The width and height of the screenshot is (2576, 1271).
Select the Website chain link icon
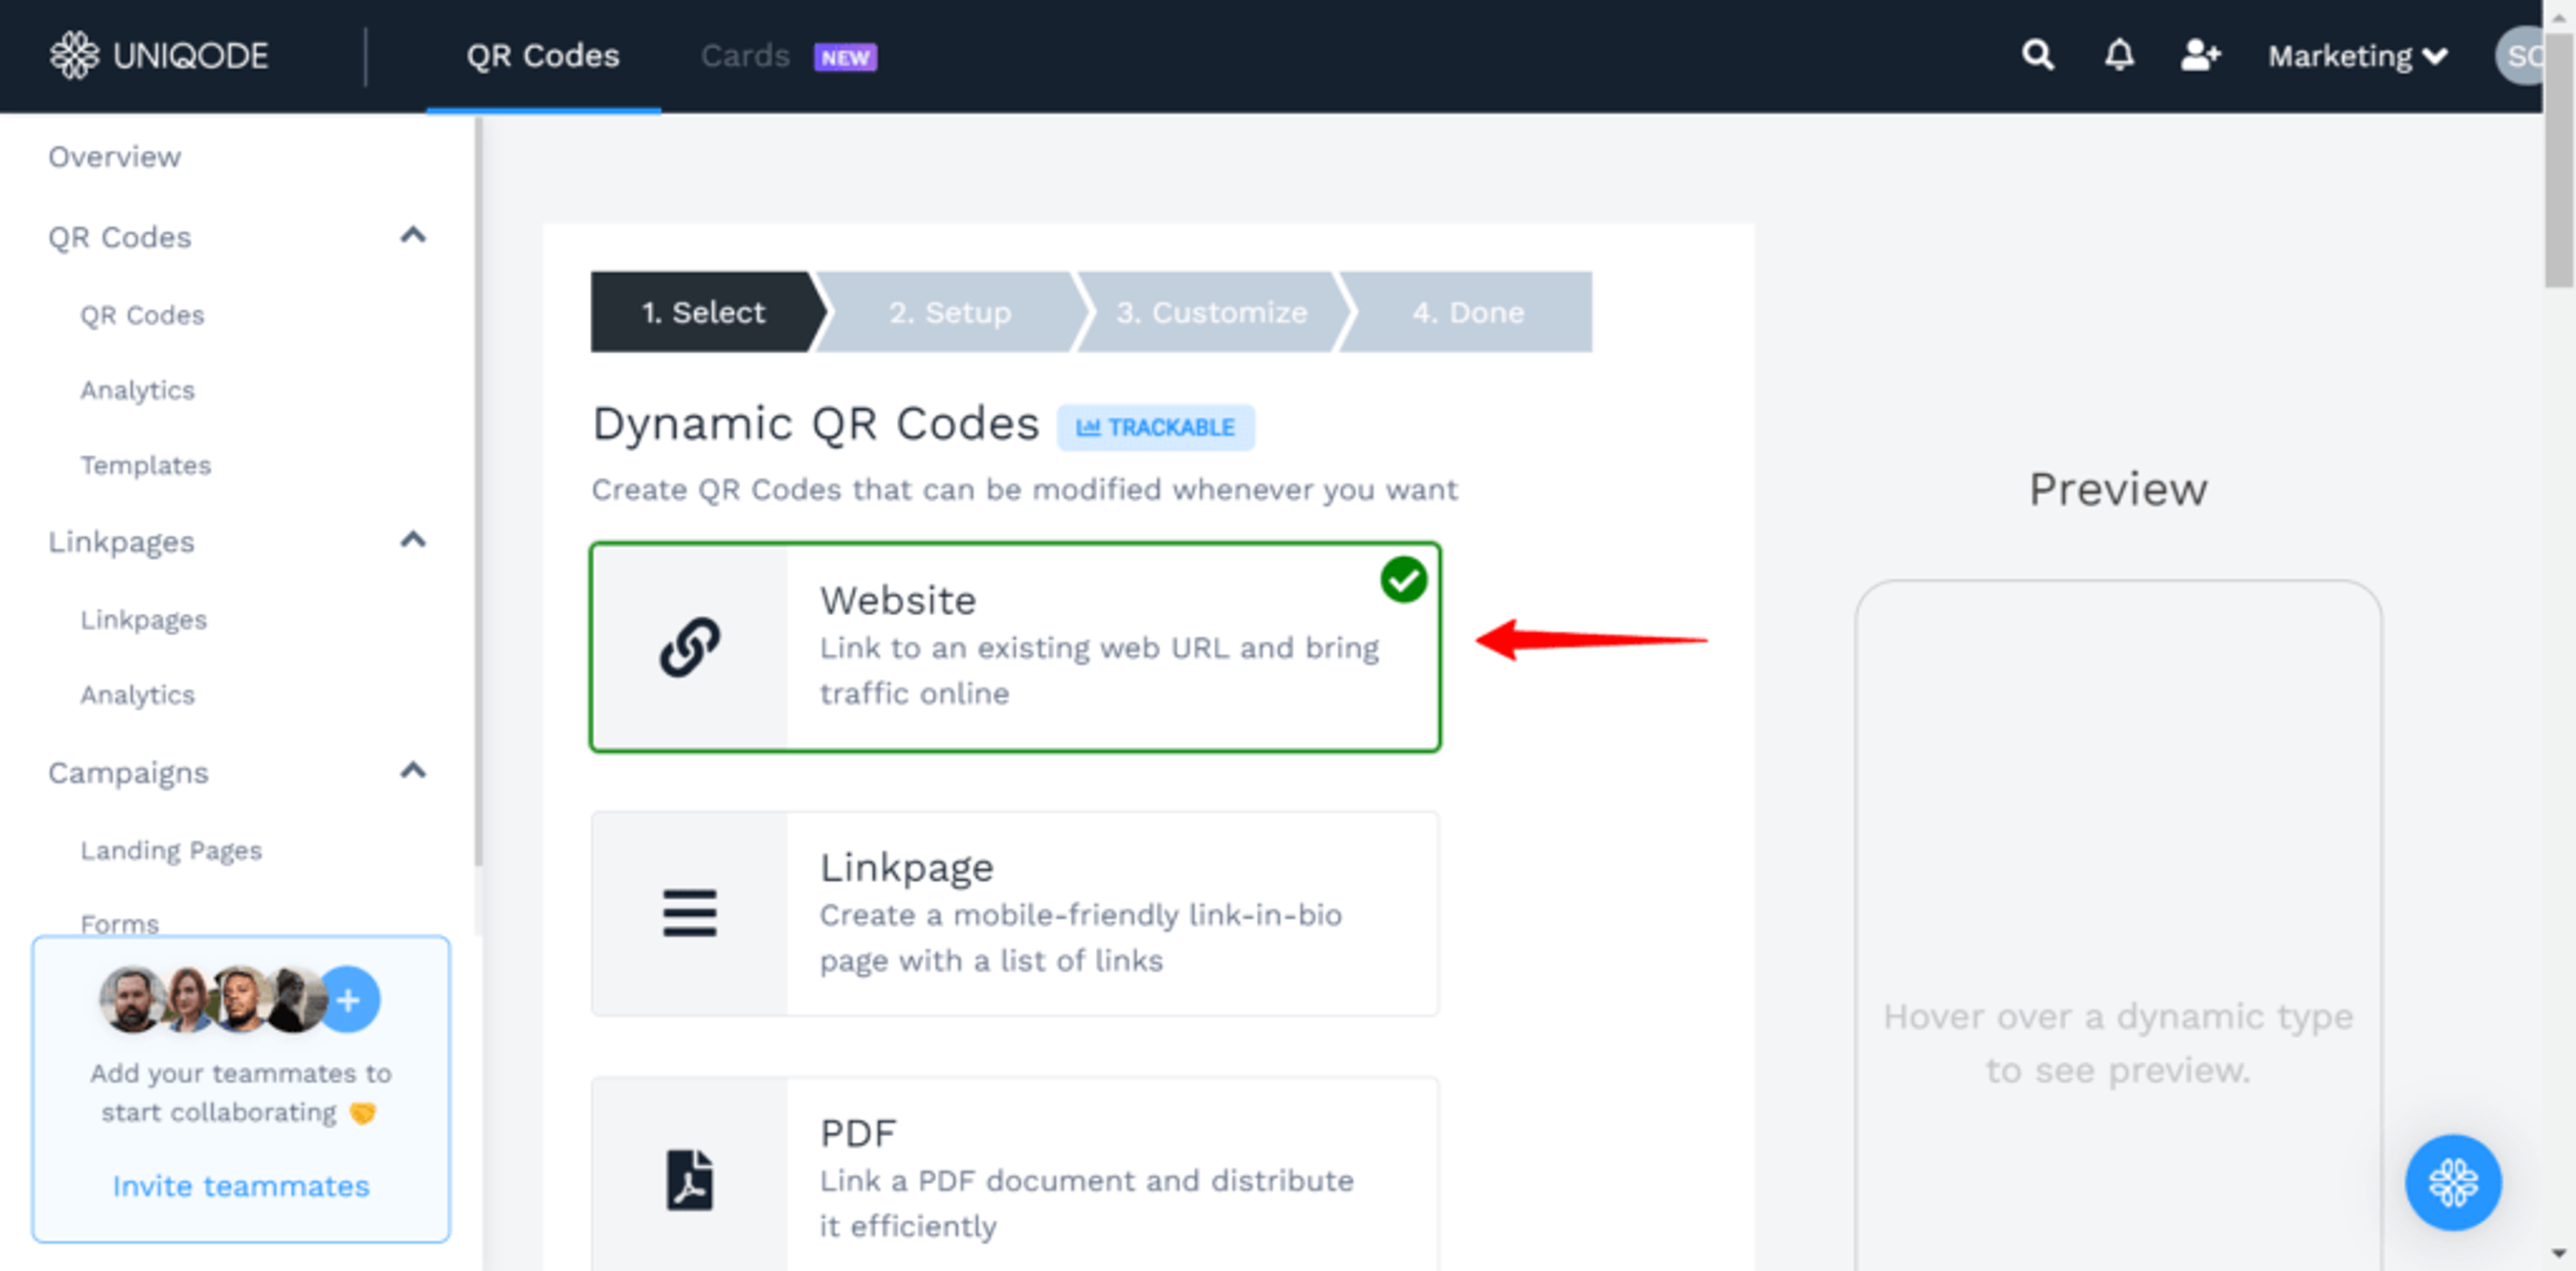689,647
